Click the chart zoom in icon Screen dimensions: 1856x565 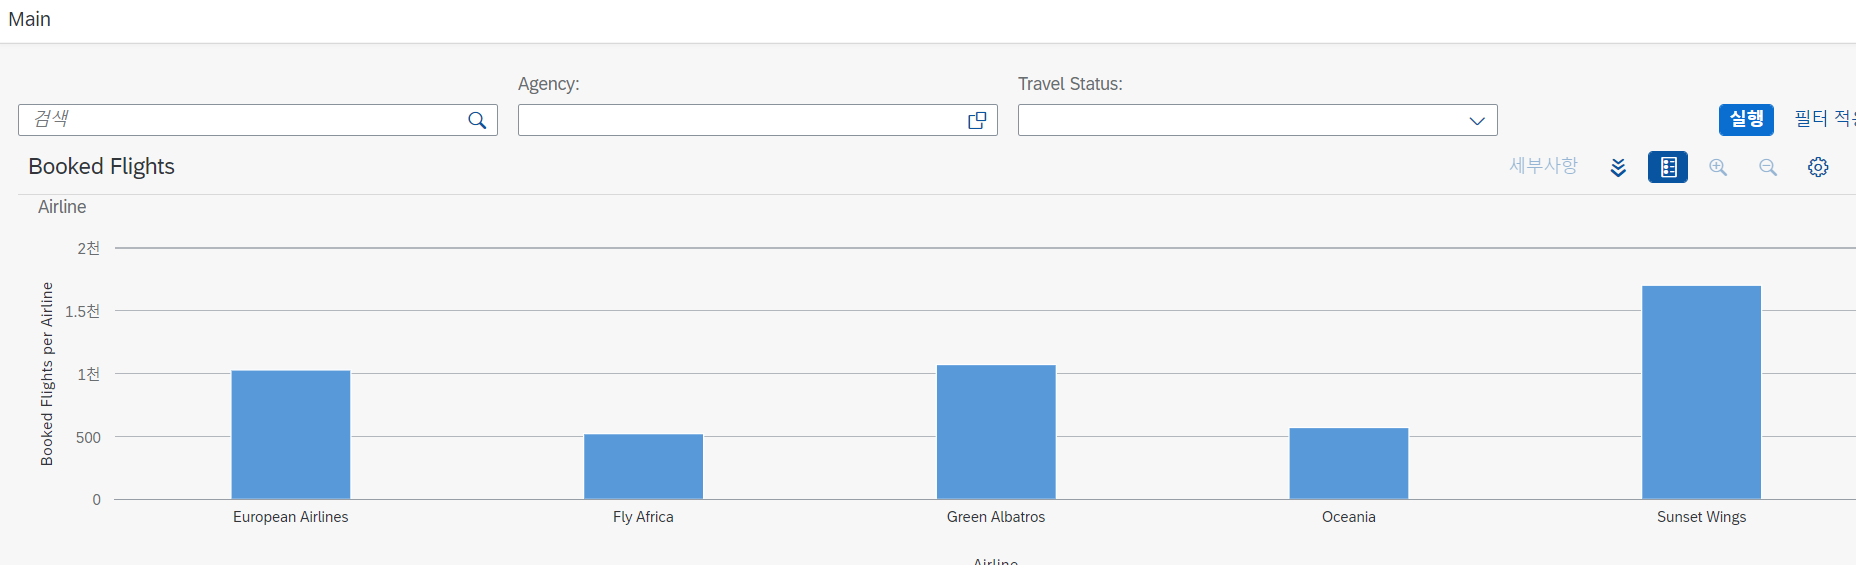(1718, 167)
